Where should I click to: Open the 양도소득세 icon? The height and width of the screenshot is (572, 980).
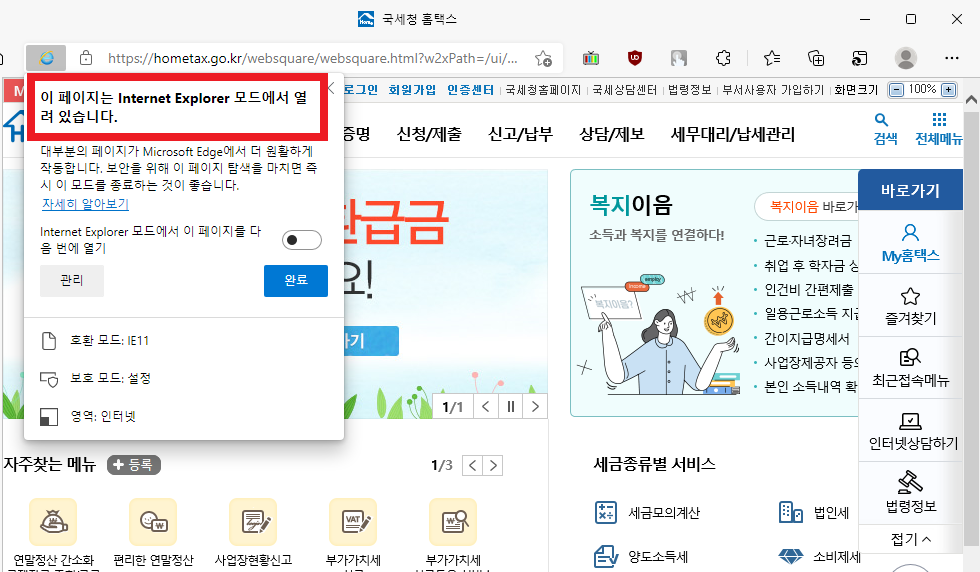[606, 556]
